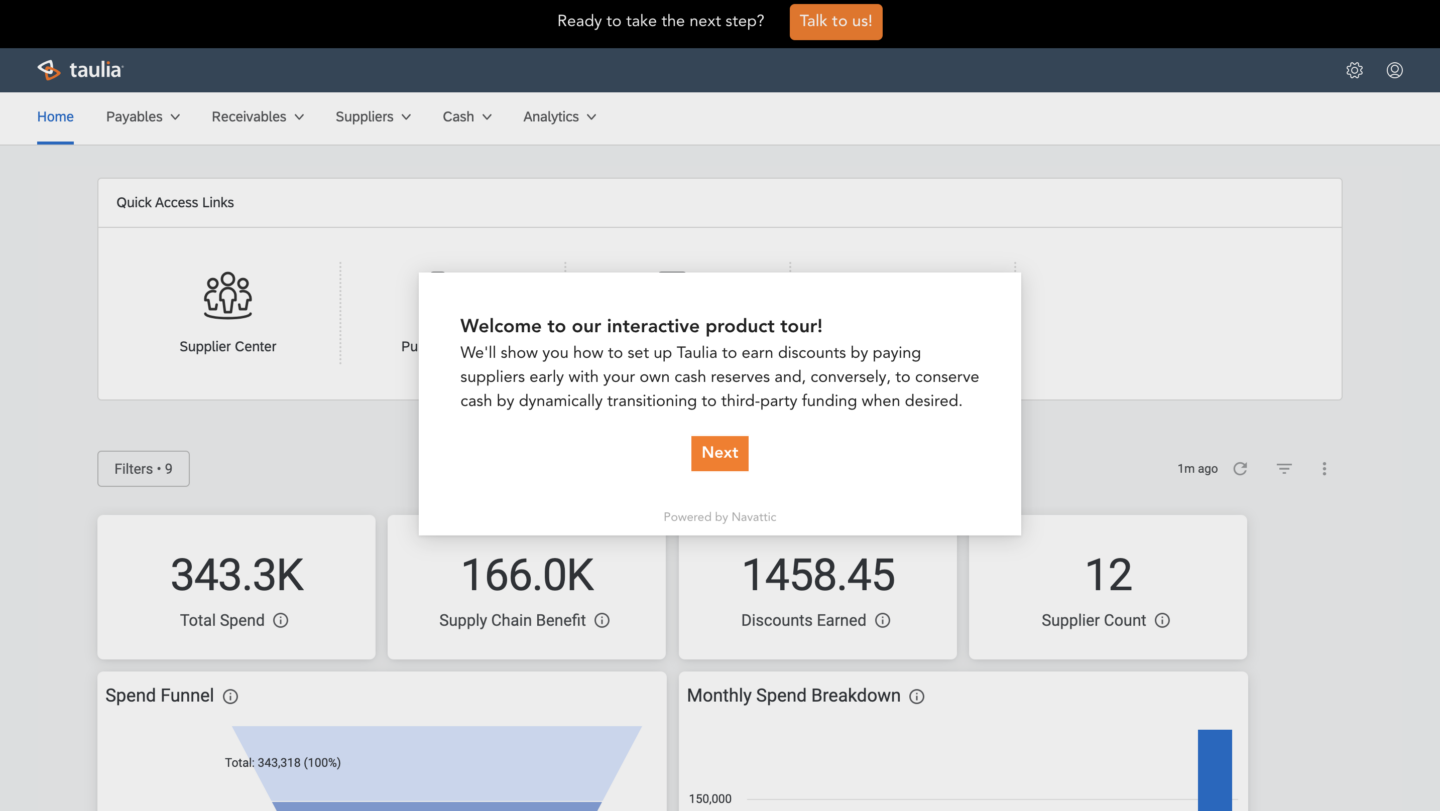
Task: Click the Taulia logo
Action: tap(80, 70)
